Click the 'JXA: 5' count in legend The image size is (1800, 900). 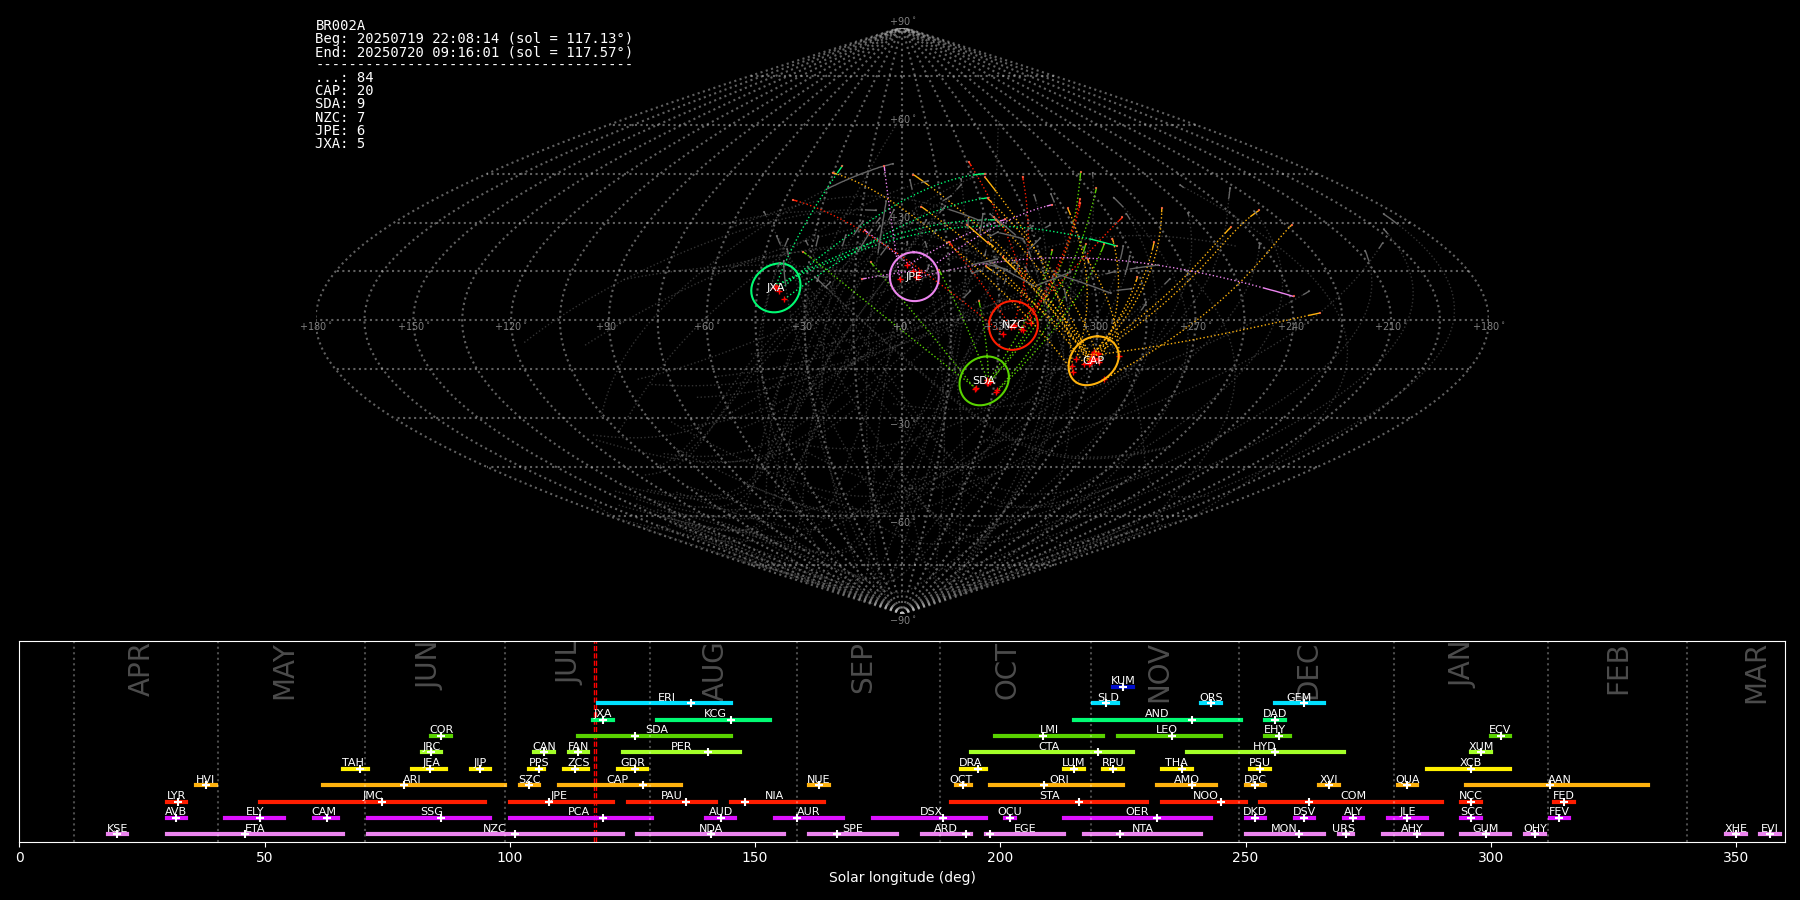point(340,144)
